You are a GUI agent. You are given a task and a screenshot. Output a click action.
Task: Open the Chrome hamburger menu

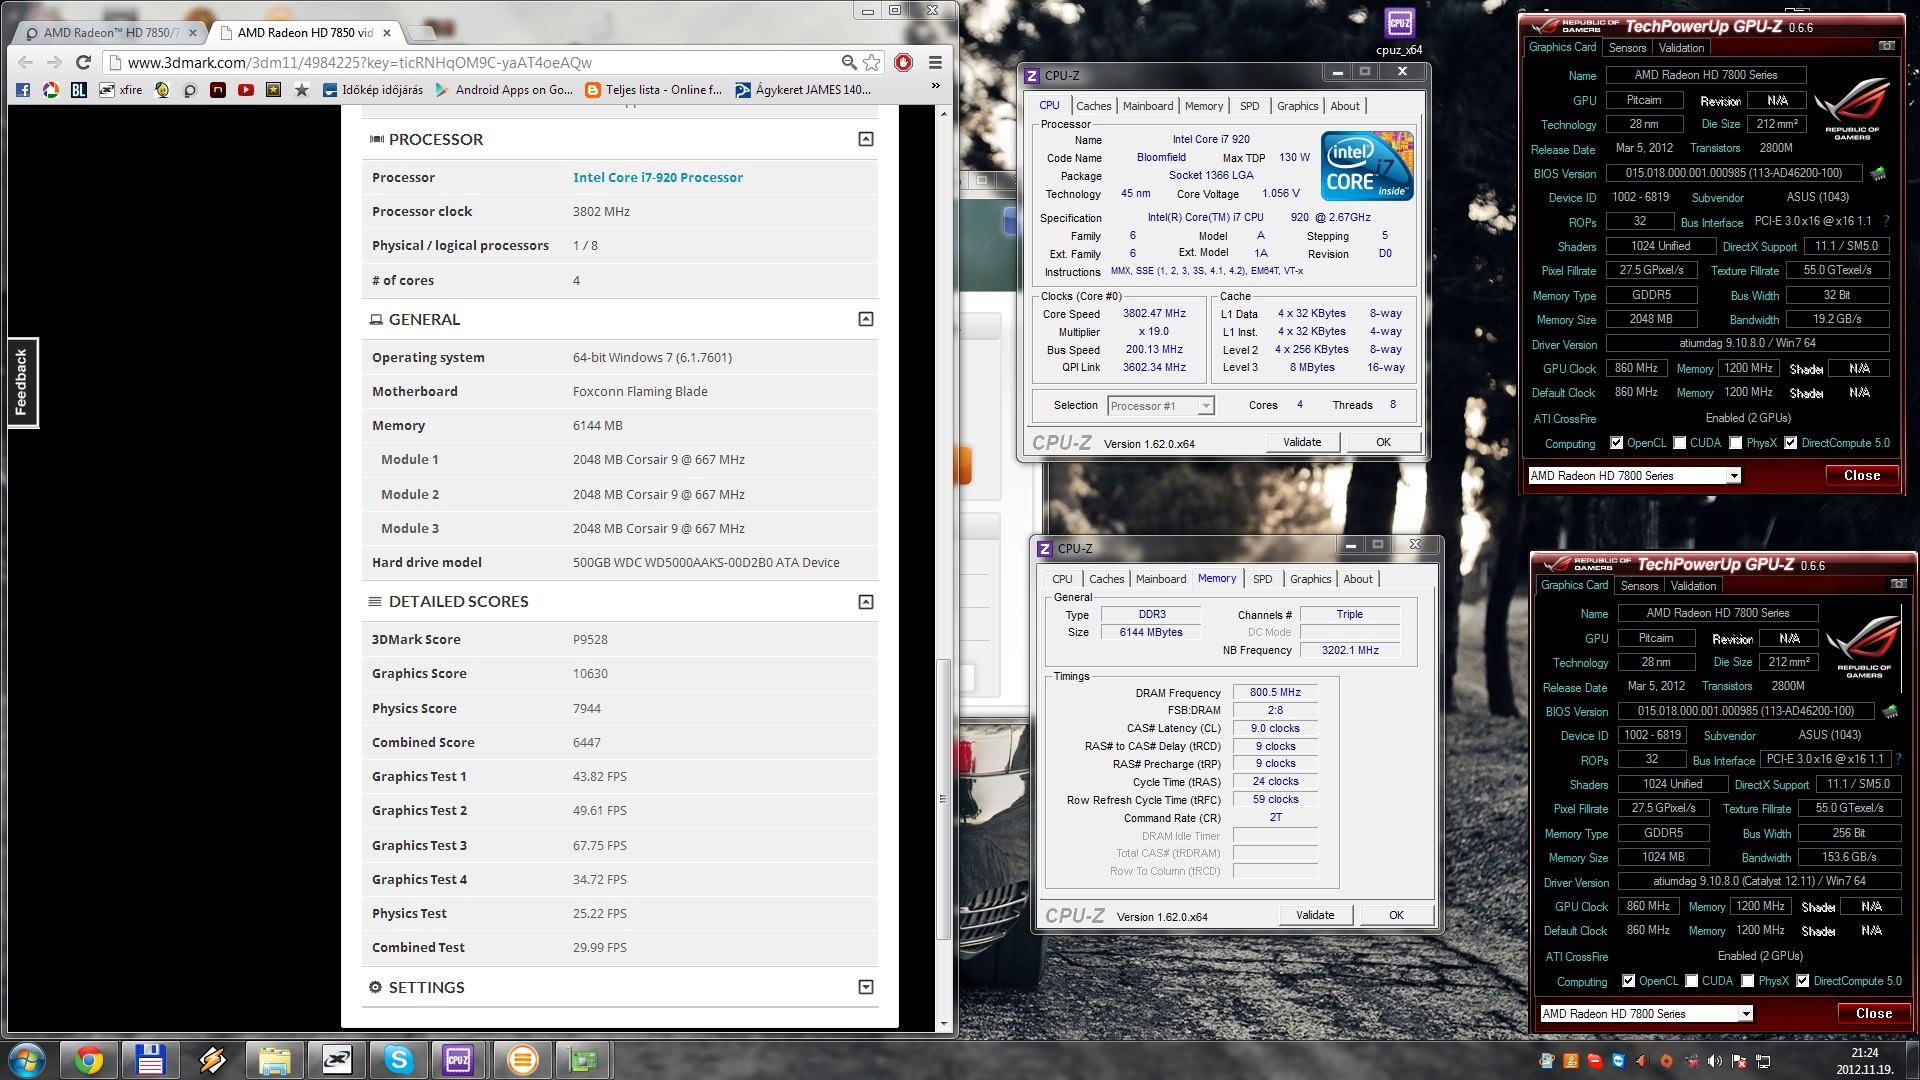[935, 62]
